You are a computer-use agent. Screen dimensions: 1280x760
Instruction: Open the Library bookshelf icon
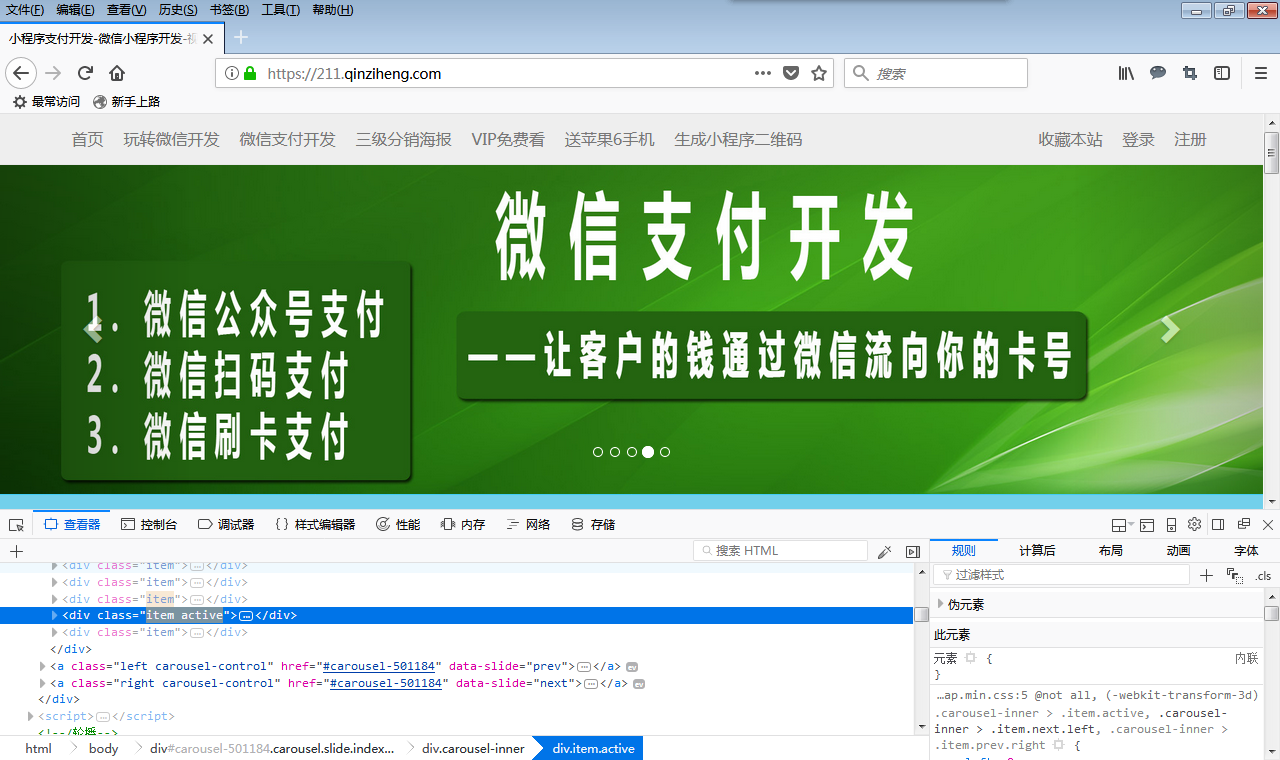point(1126,73)
